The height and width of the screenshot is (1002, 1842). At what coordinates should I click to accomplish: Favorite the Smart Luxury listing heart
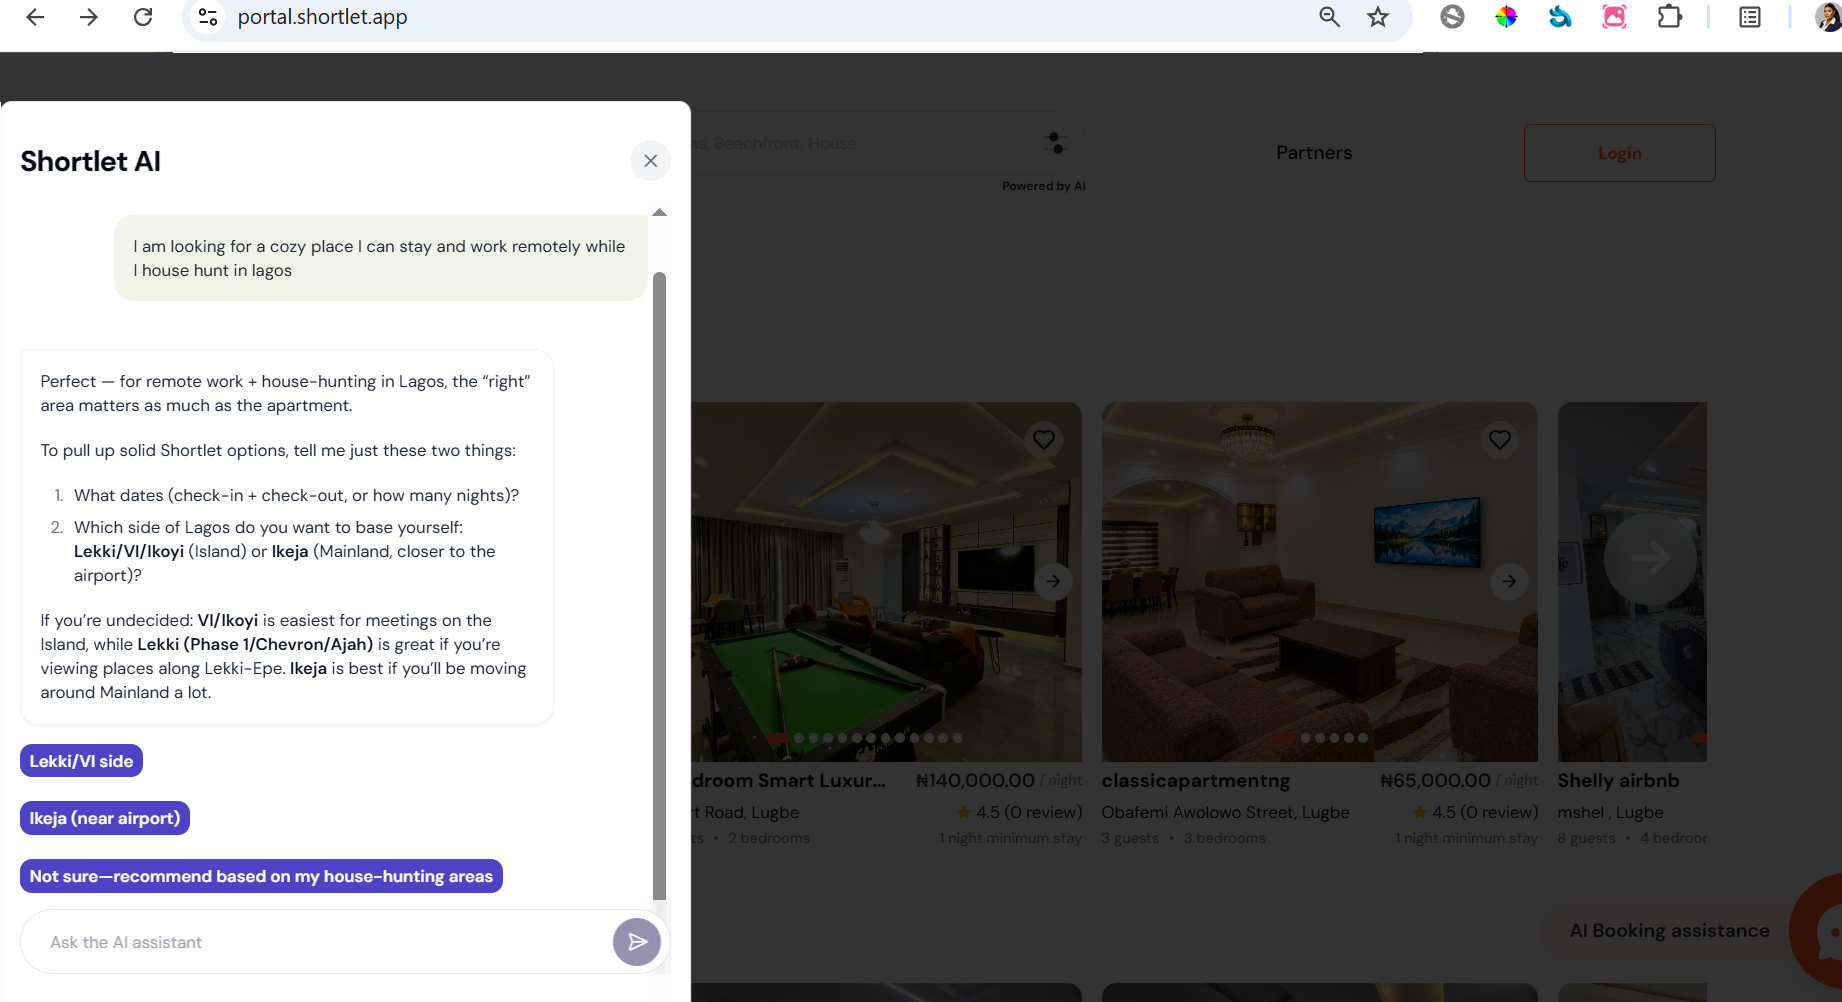point(1044,439)
